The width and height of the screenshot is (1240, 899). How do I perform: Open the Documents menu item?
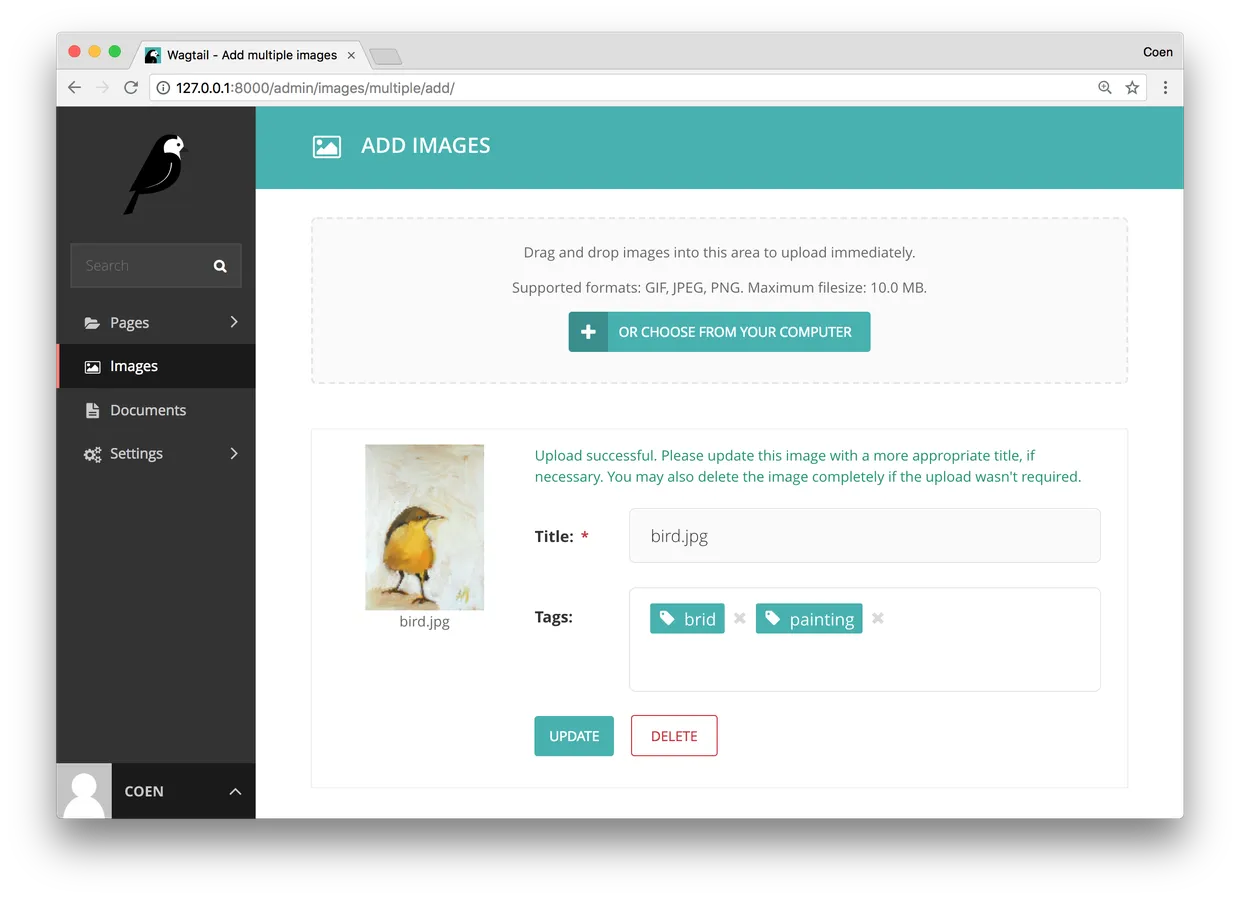(x=147, y=410)
